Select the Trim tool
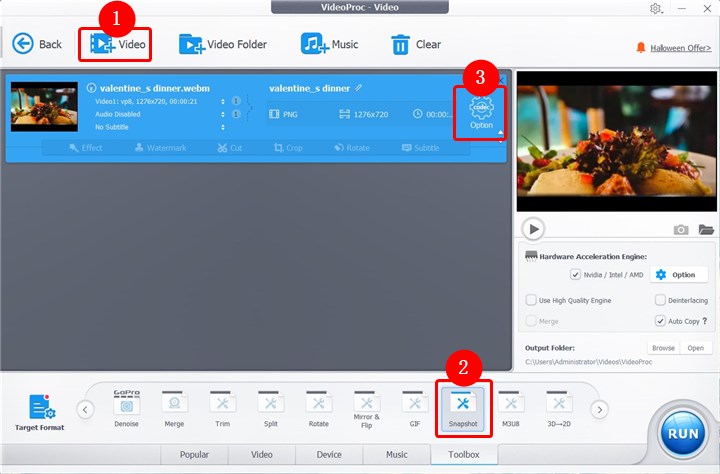 tap(223, 408)
